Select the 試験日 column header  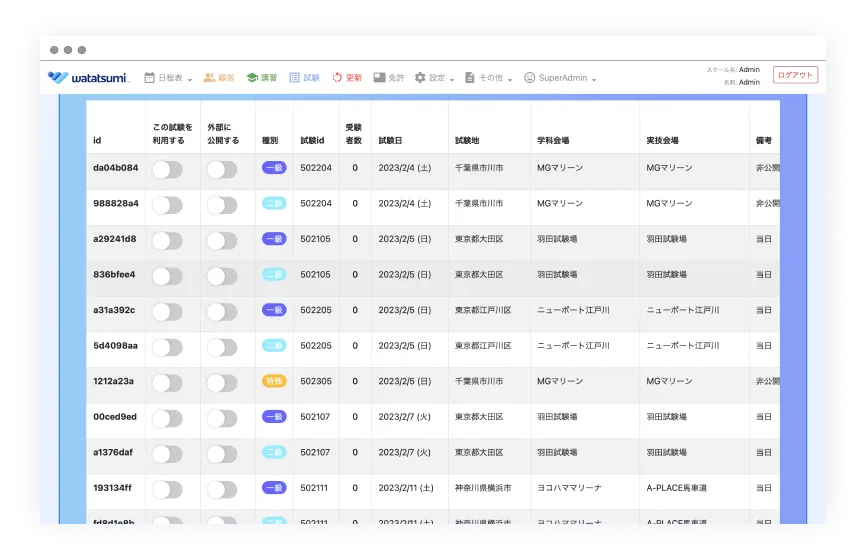click(x=390, y=140)
